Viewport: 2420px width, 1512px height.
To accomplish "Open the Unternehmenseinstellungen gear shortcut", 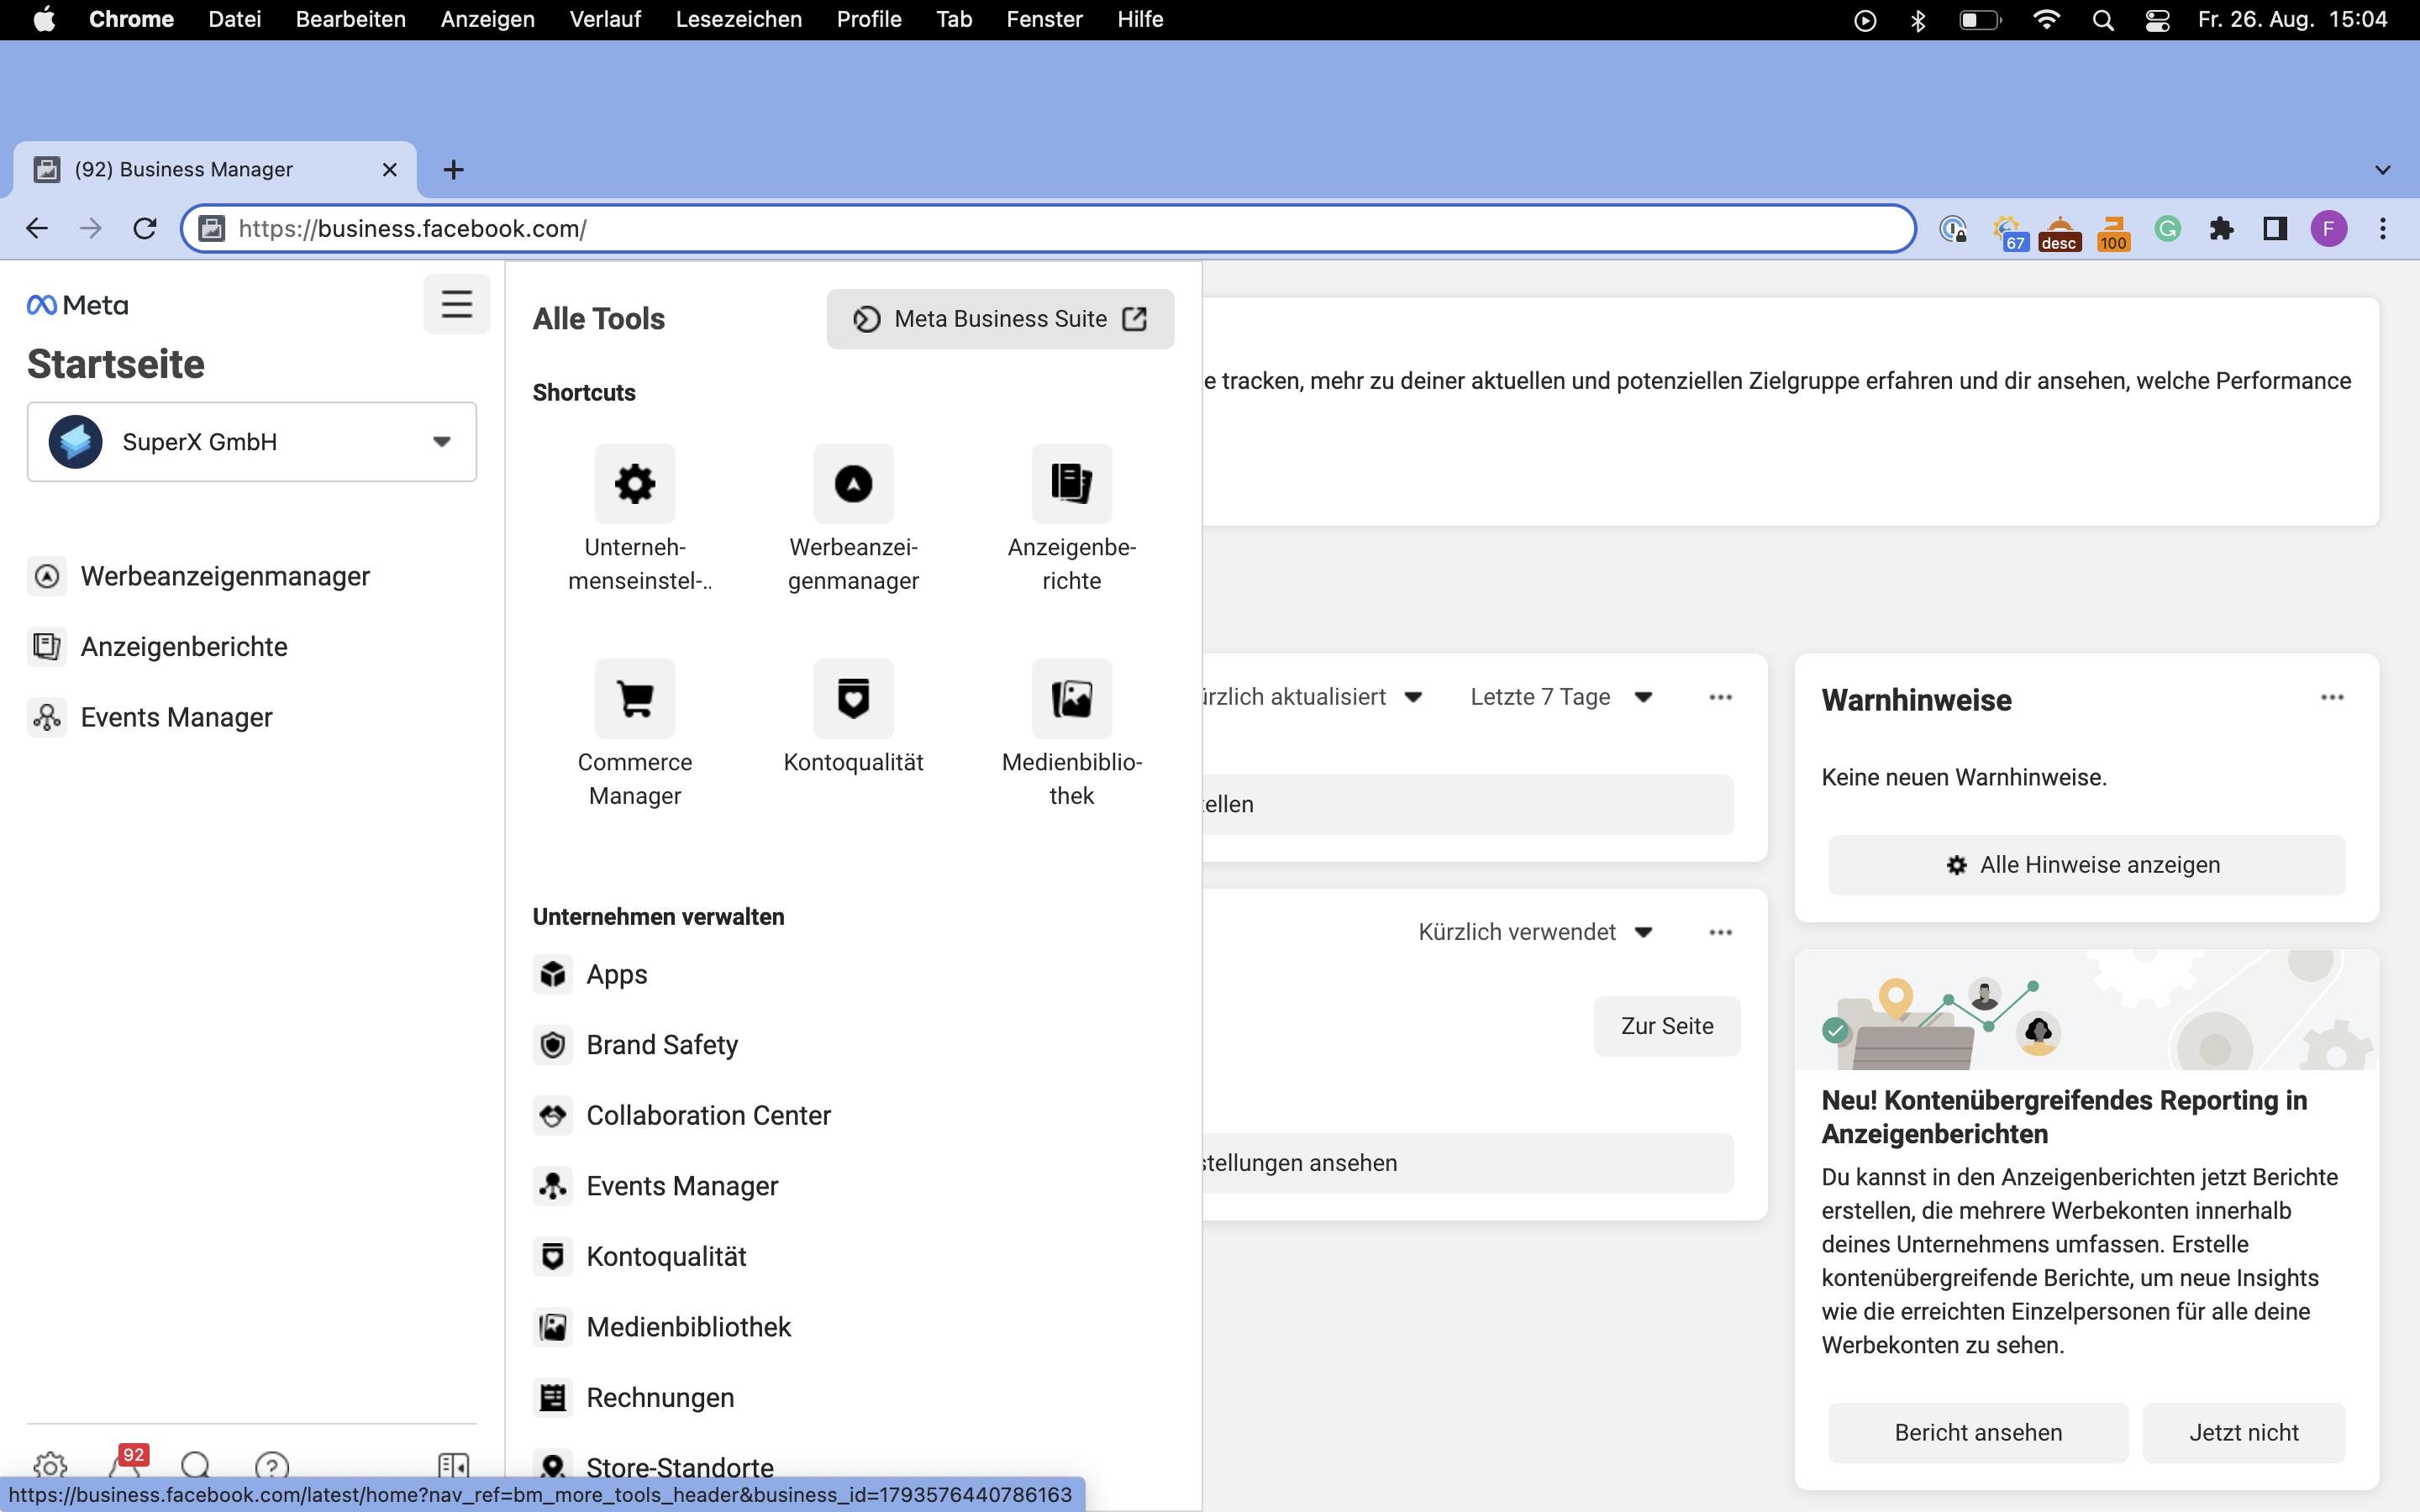I will tap(635, 483).
